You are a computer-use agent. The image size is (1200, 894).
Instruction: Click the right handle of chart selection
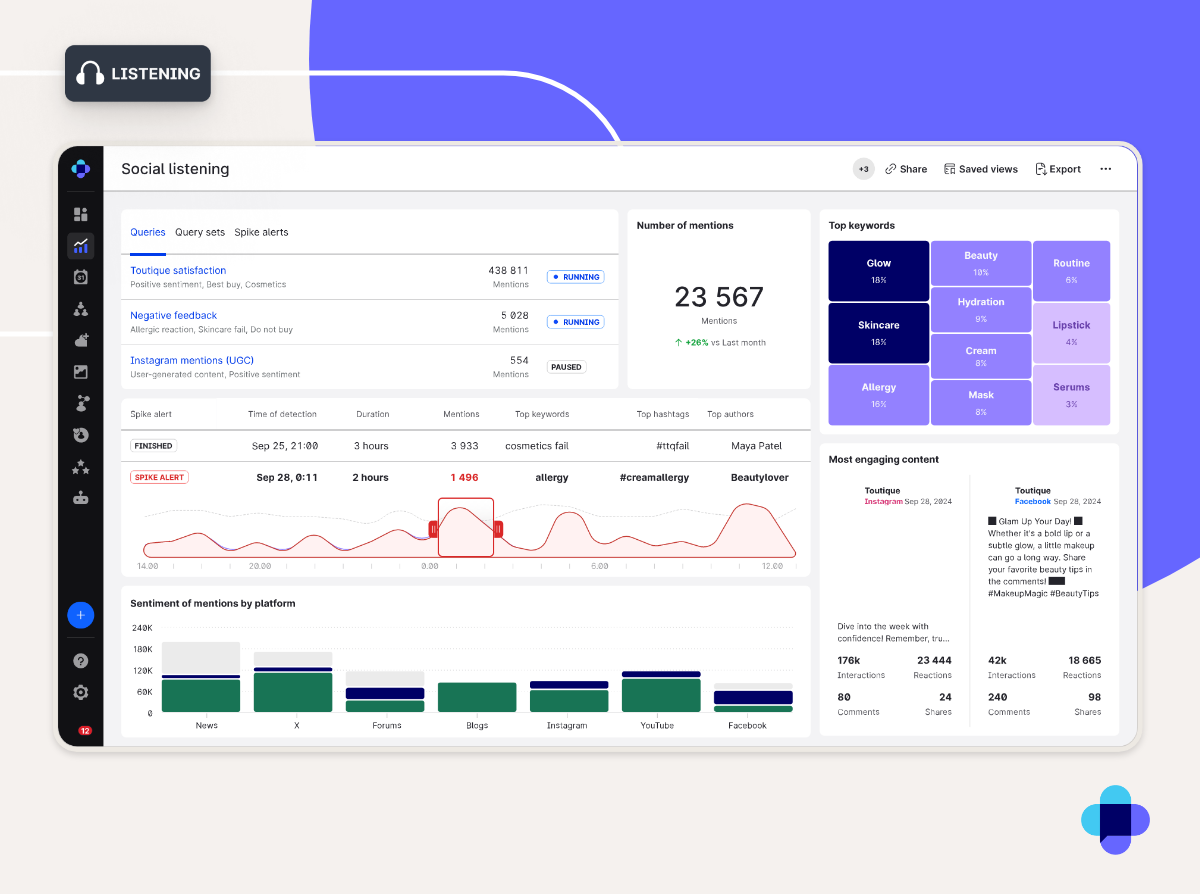click(x=498, y=528)
